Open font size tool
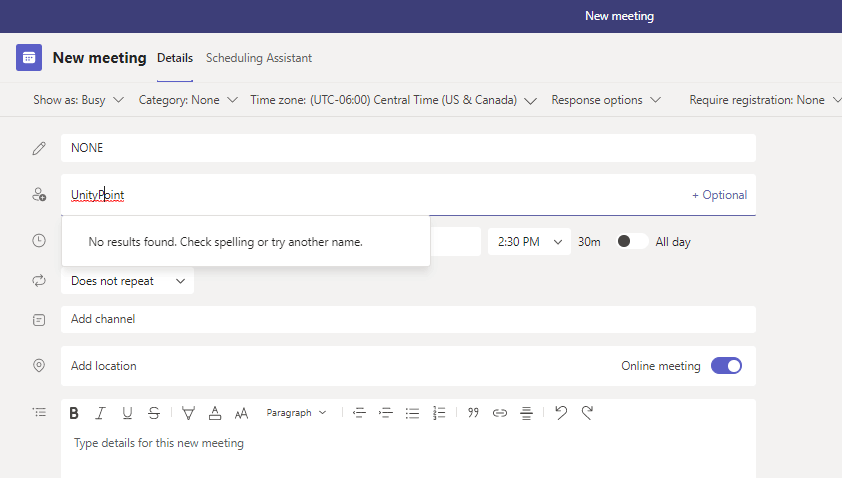Image resolution: width=842 pixels, height=478 pixels. pyautogui.click(x=242, y=413)
